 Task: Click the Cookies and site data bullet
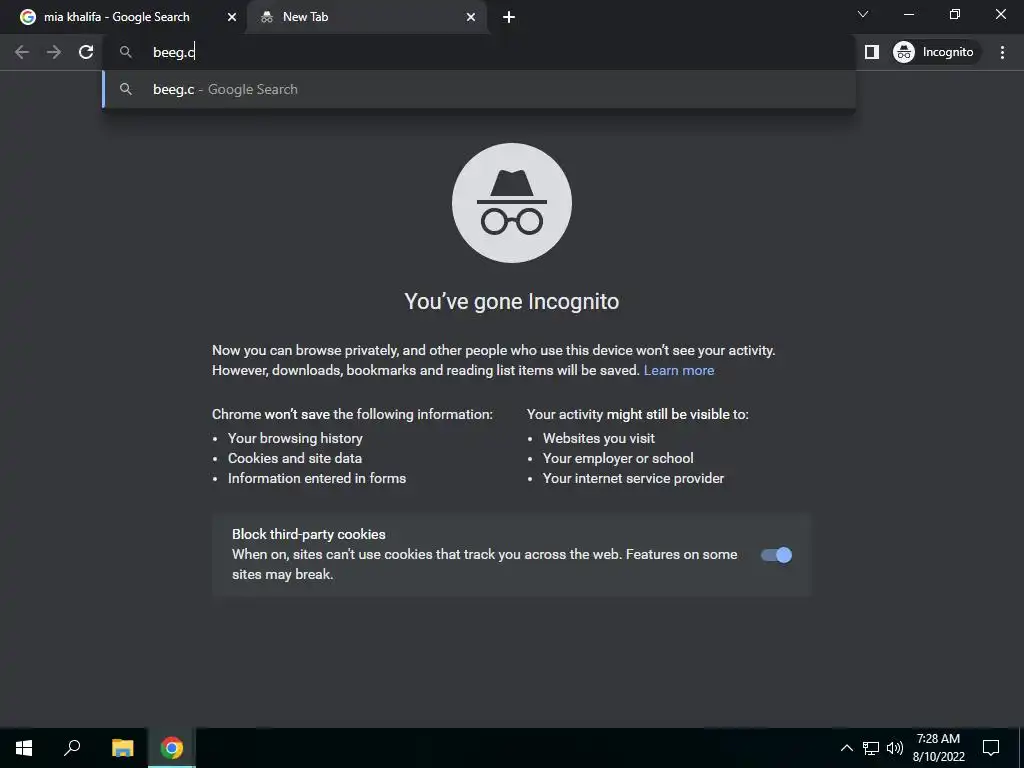click(295, 458)
